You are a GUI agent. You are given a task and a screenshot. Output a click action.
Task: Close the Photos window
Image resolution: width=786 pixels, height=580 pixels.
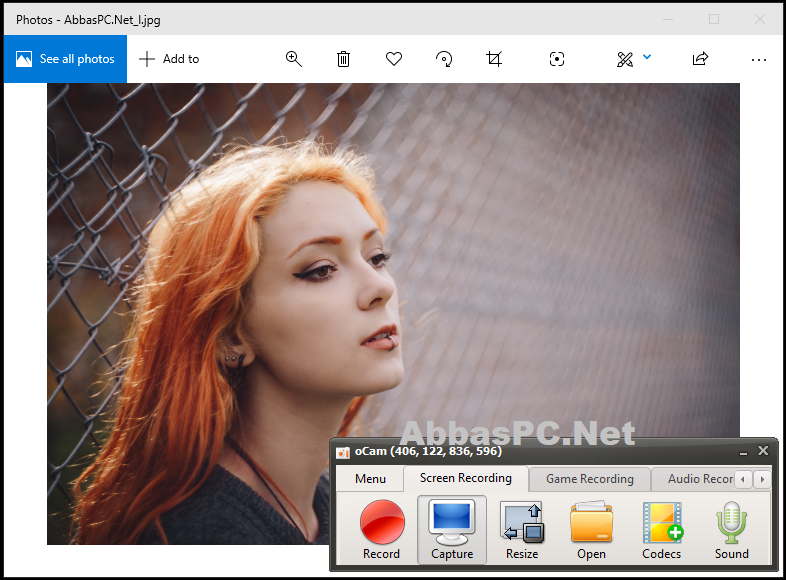coord(760,19)
